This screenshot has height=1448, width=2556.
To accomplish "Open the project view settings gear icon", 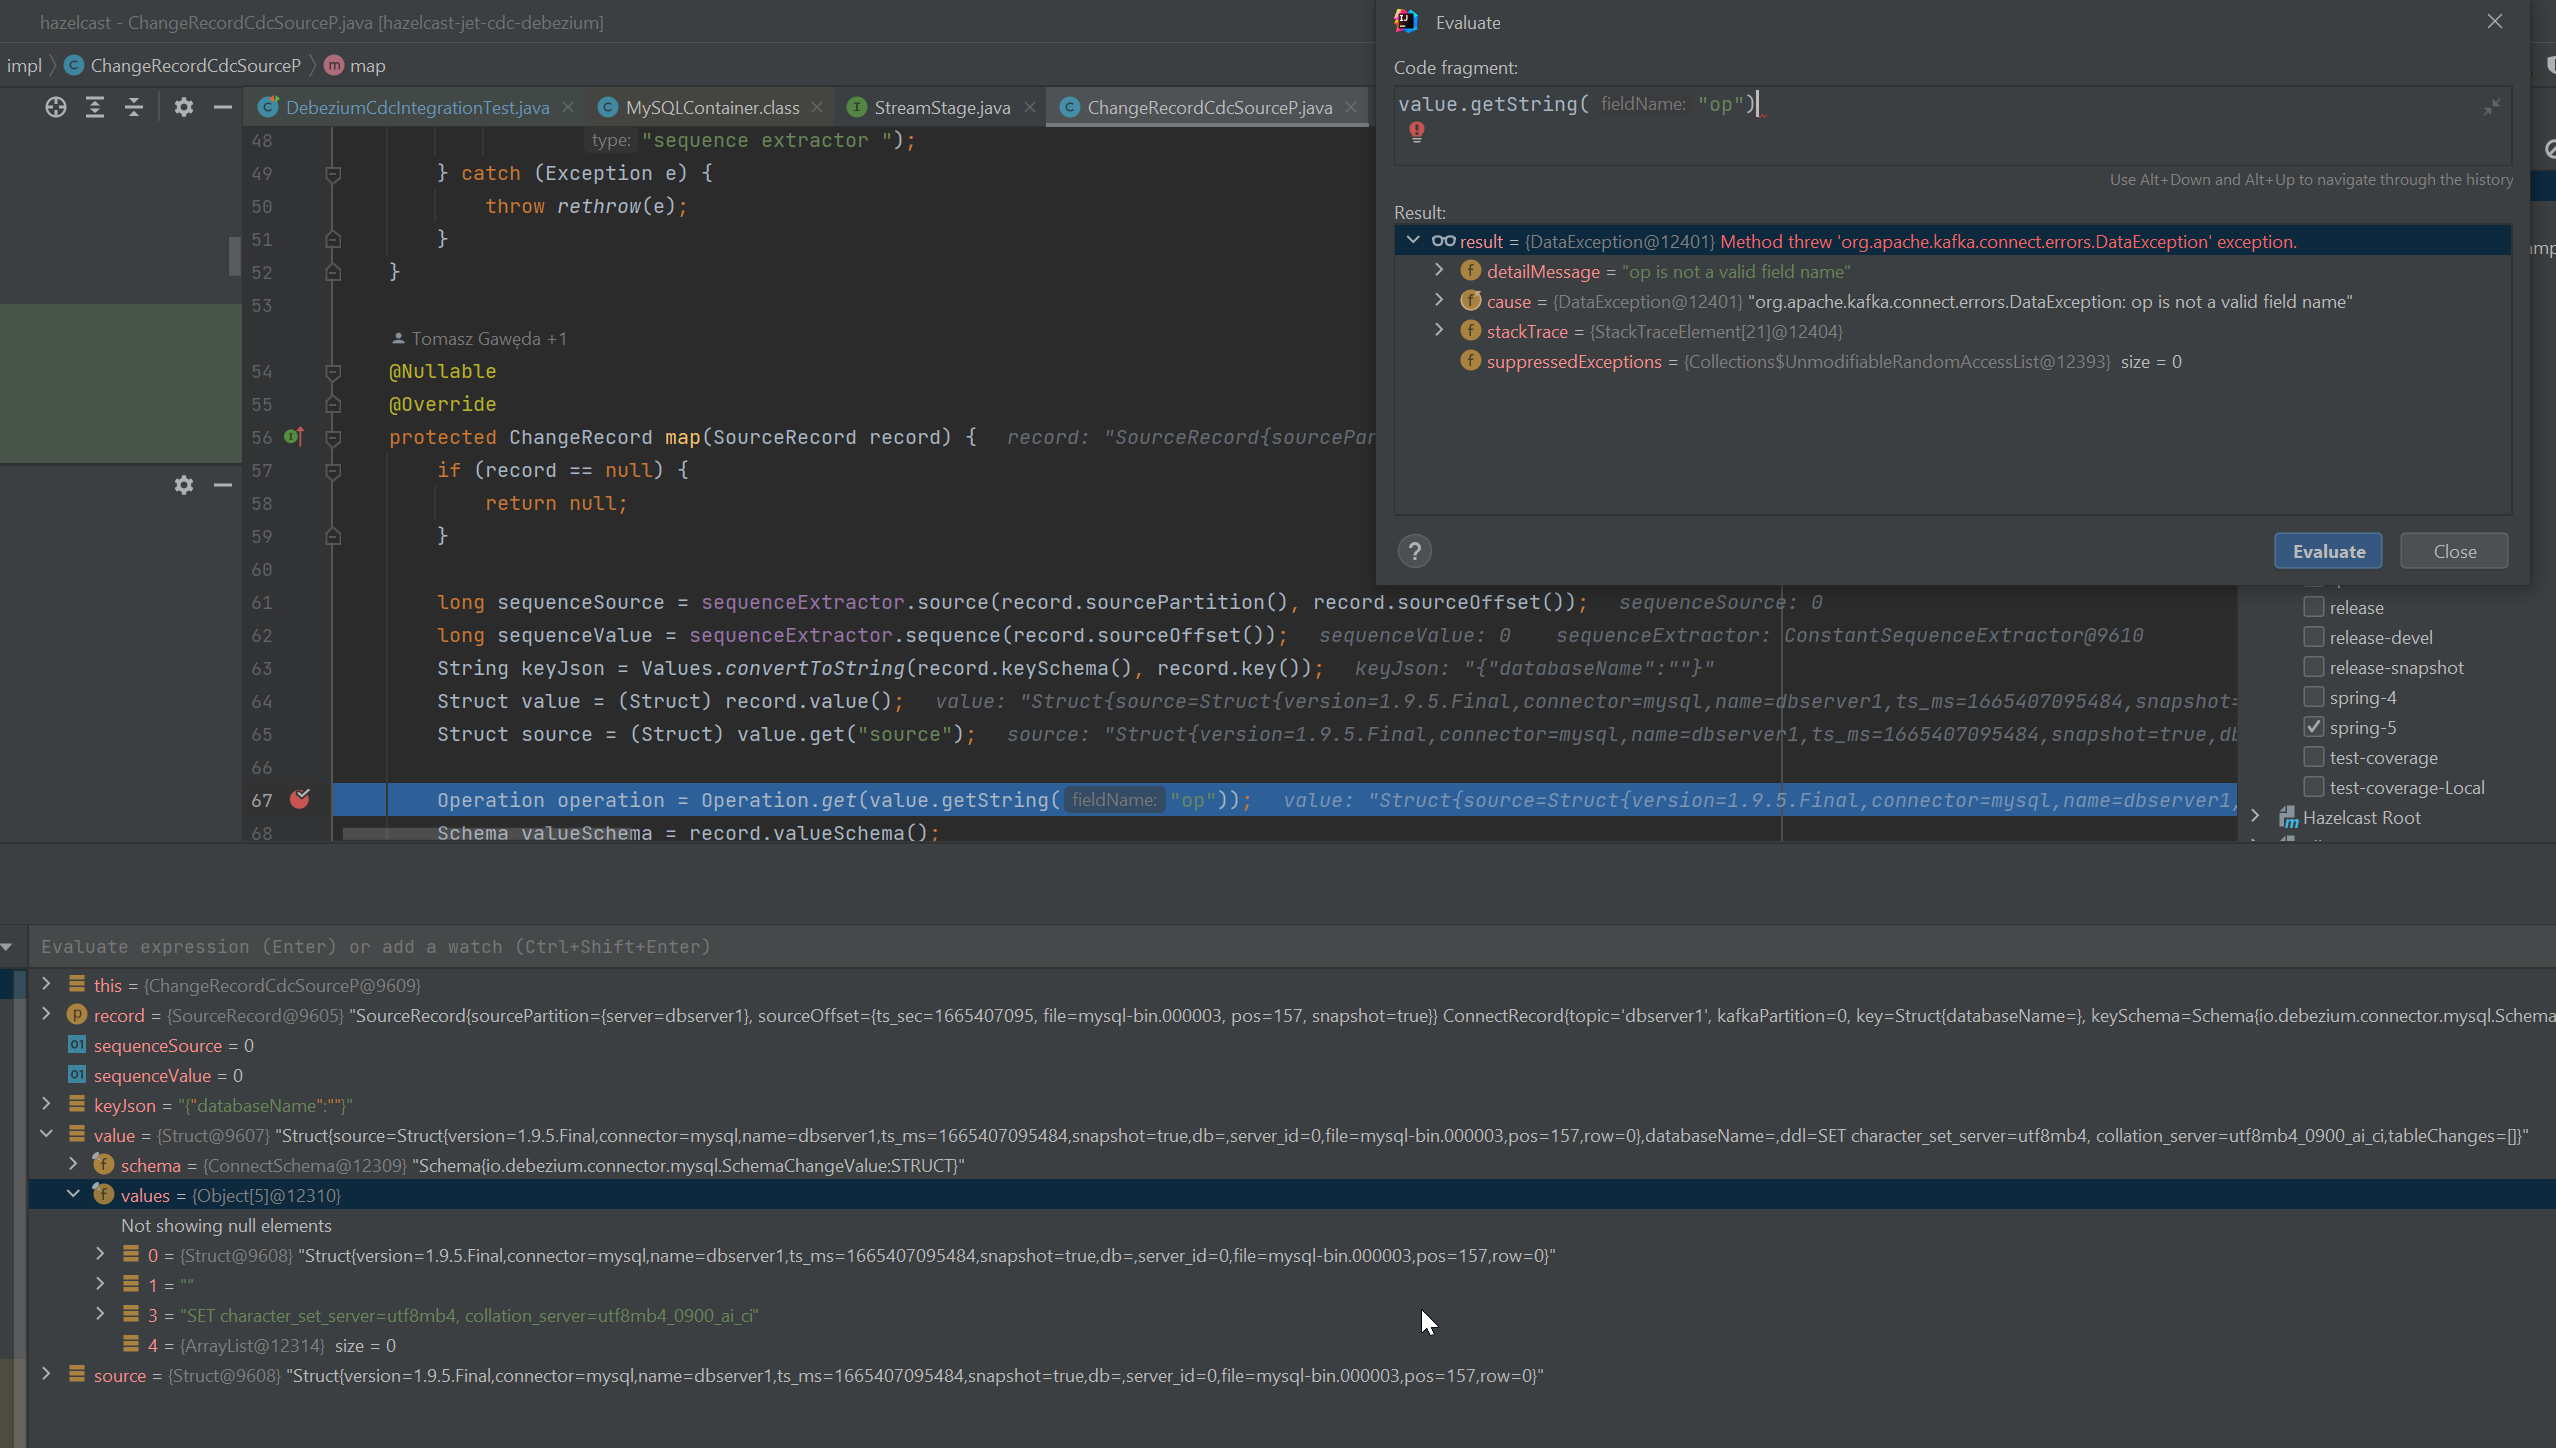I will pos(183,107).
